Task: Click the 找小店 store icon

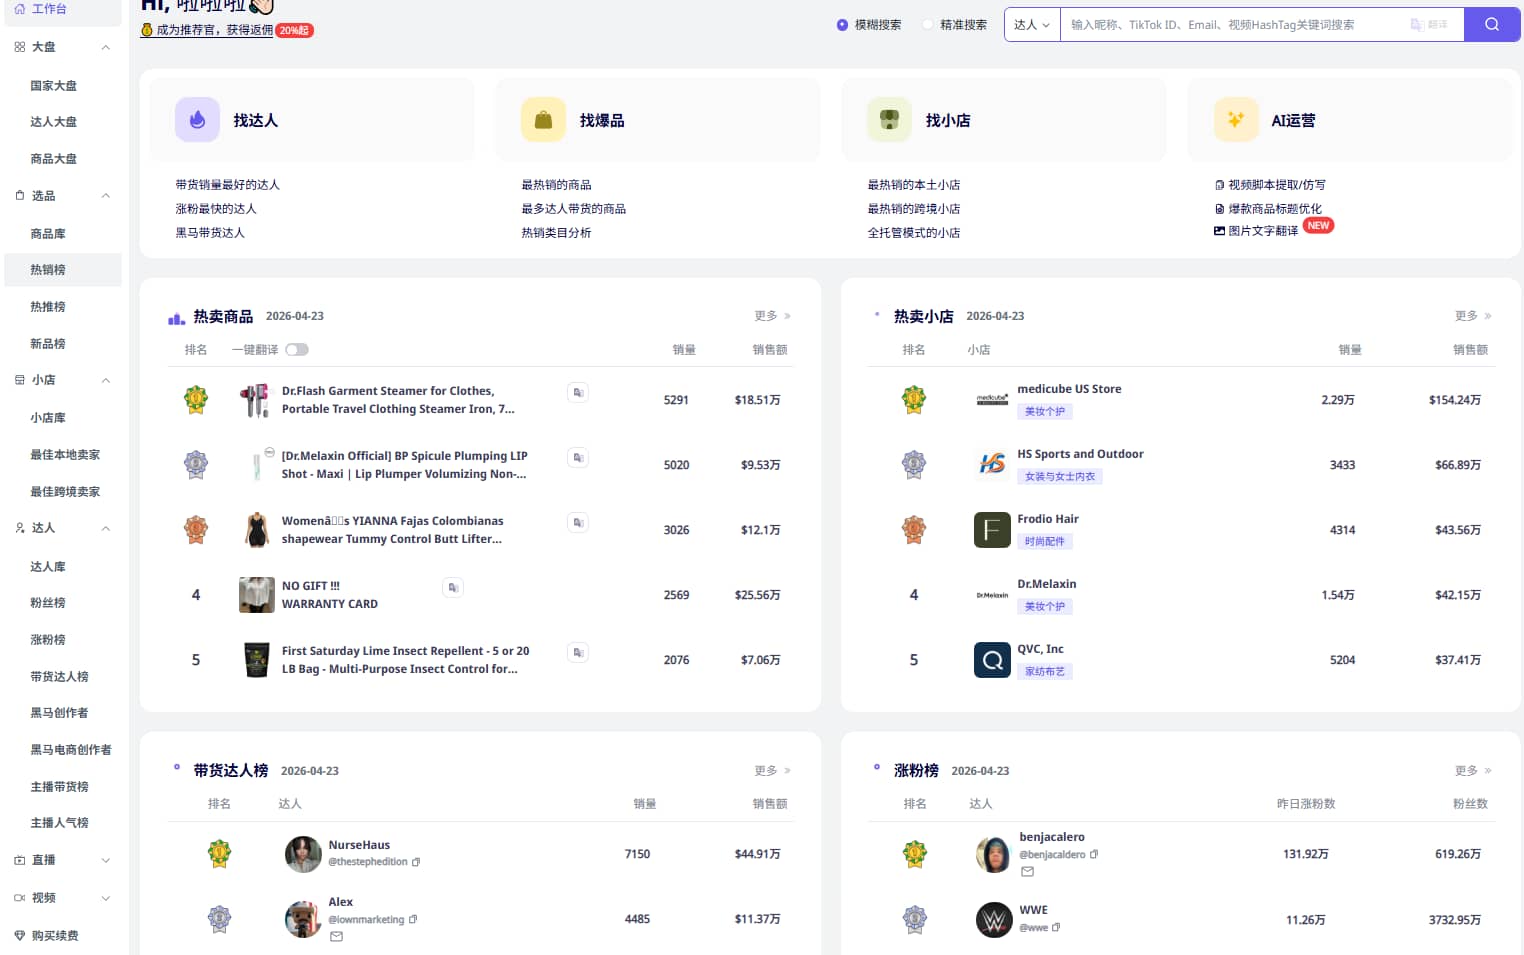Action: click(x=889, y=120)
